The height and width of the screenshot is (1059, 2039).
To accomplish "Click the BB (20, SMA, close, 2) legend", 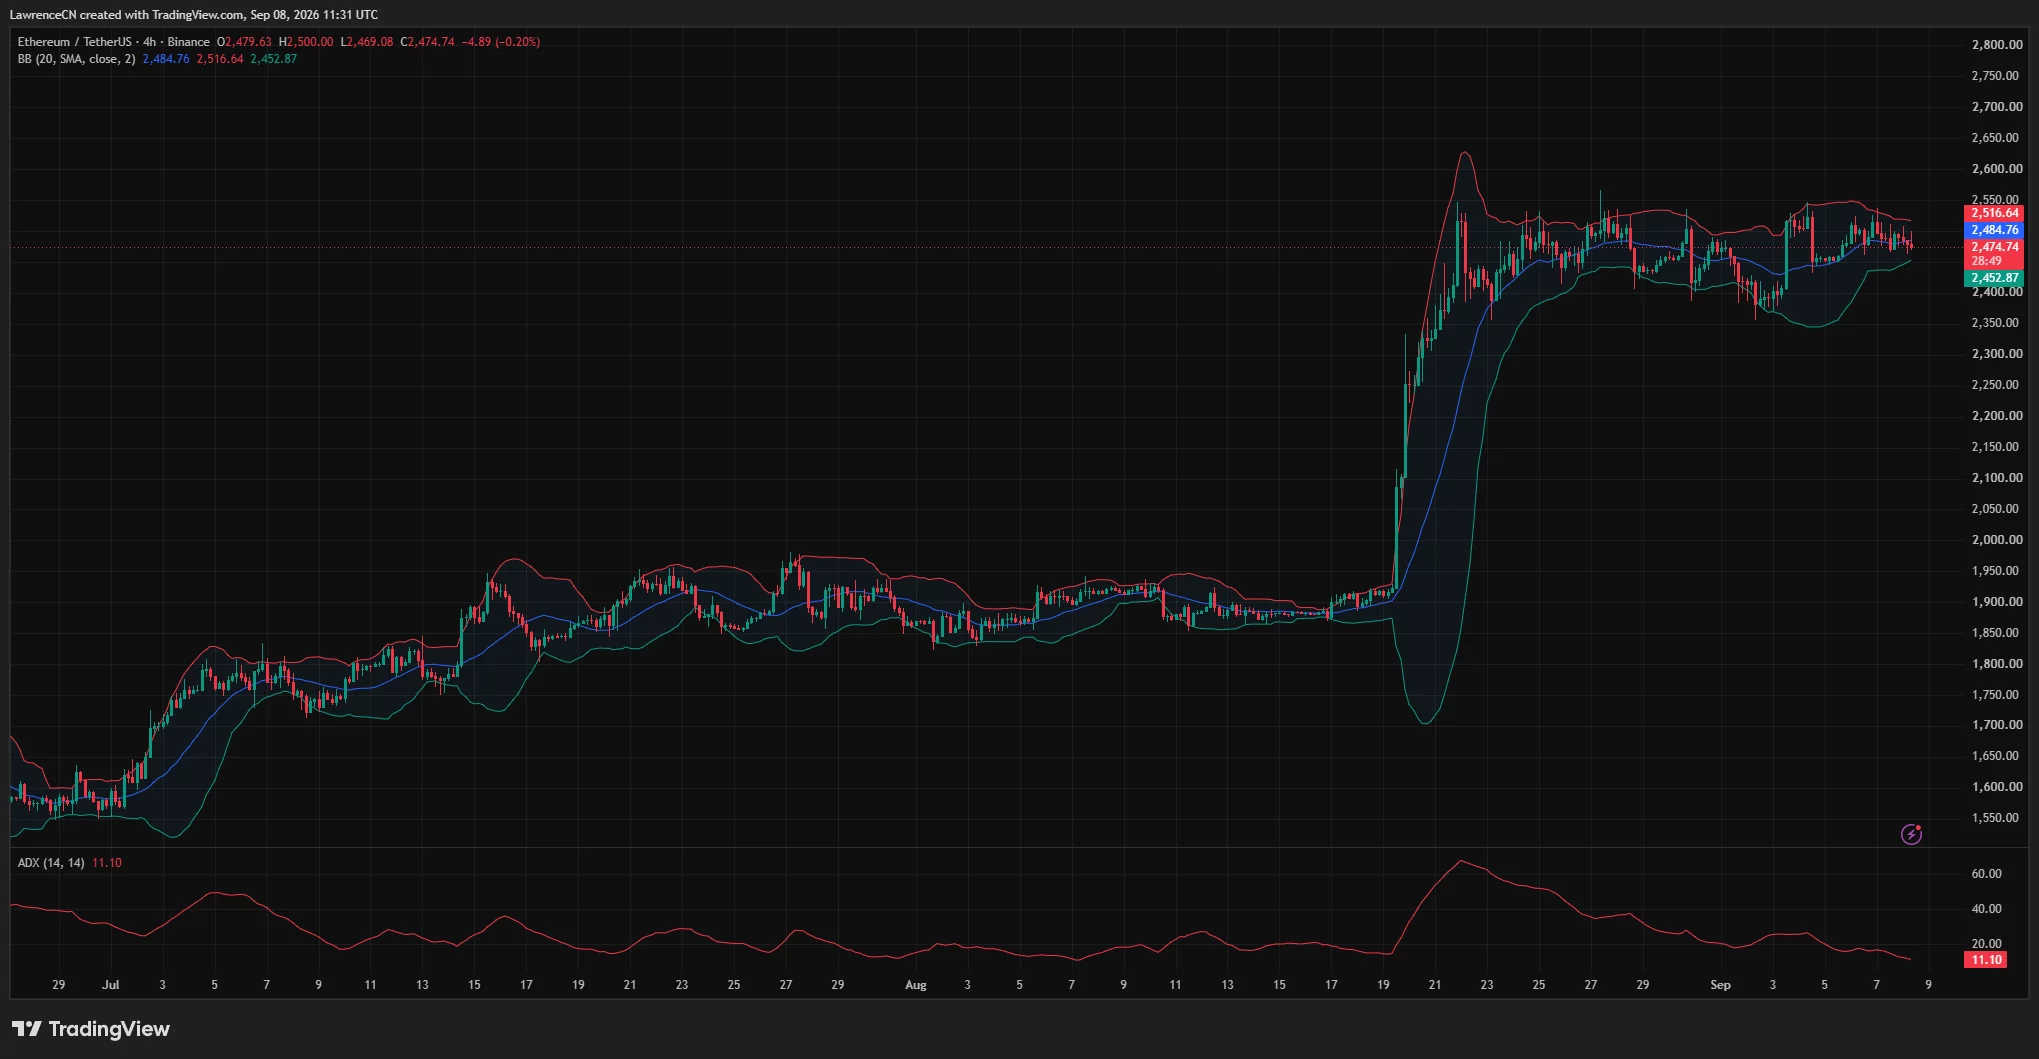I will point(76,59).
